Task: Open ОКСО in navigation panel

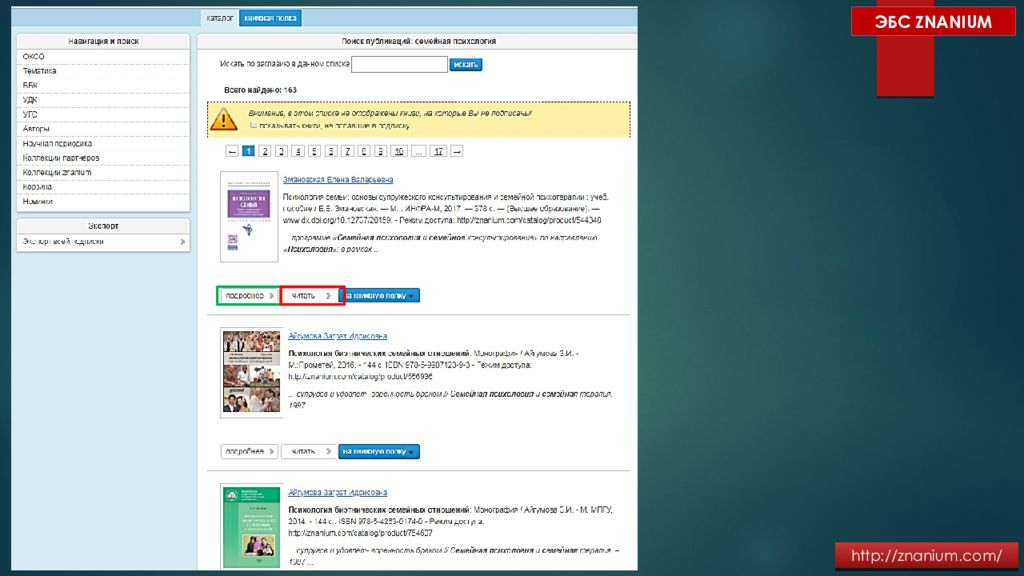Action: click(x=103, y=57)
